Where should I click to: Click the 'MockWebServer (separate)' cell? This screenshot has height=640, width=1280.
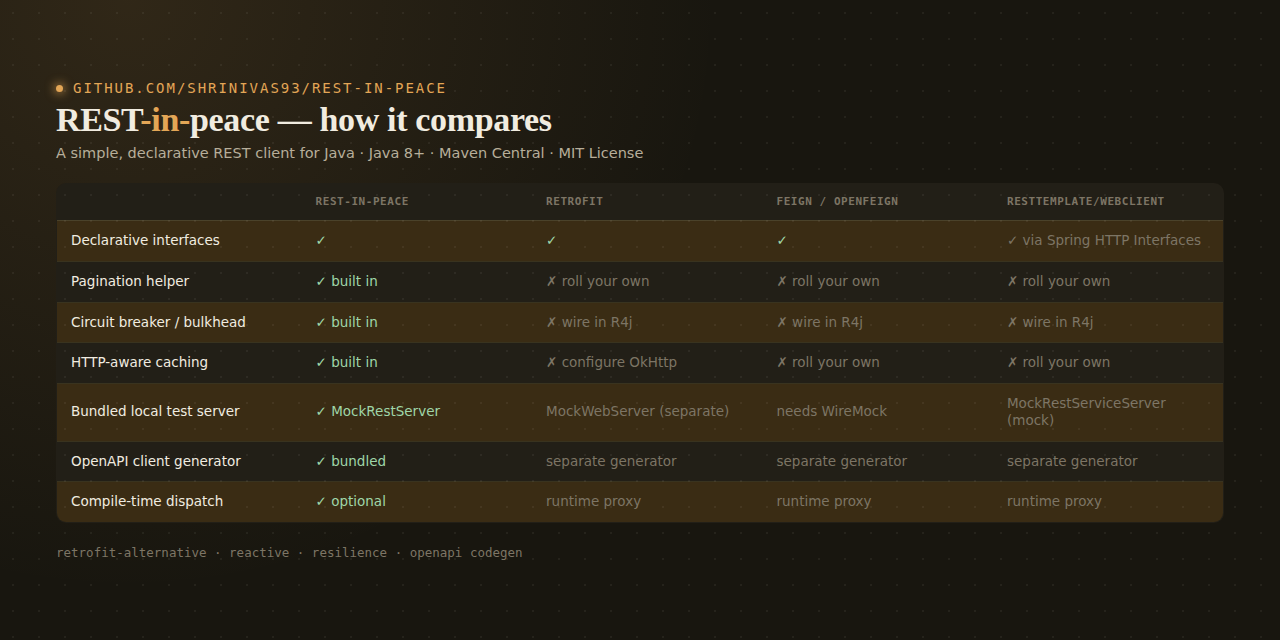coord(637,411)
